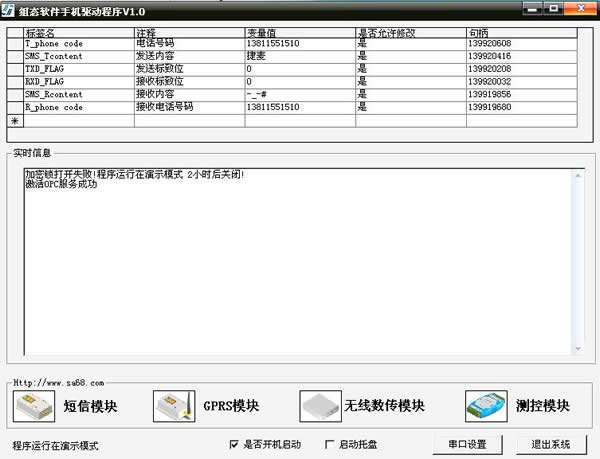Click row selector beside RXD_FLAG row
The width and height of the screenshot is (600, 459).
(x=14, y=82)
